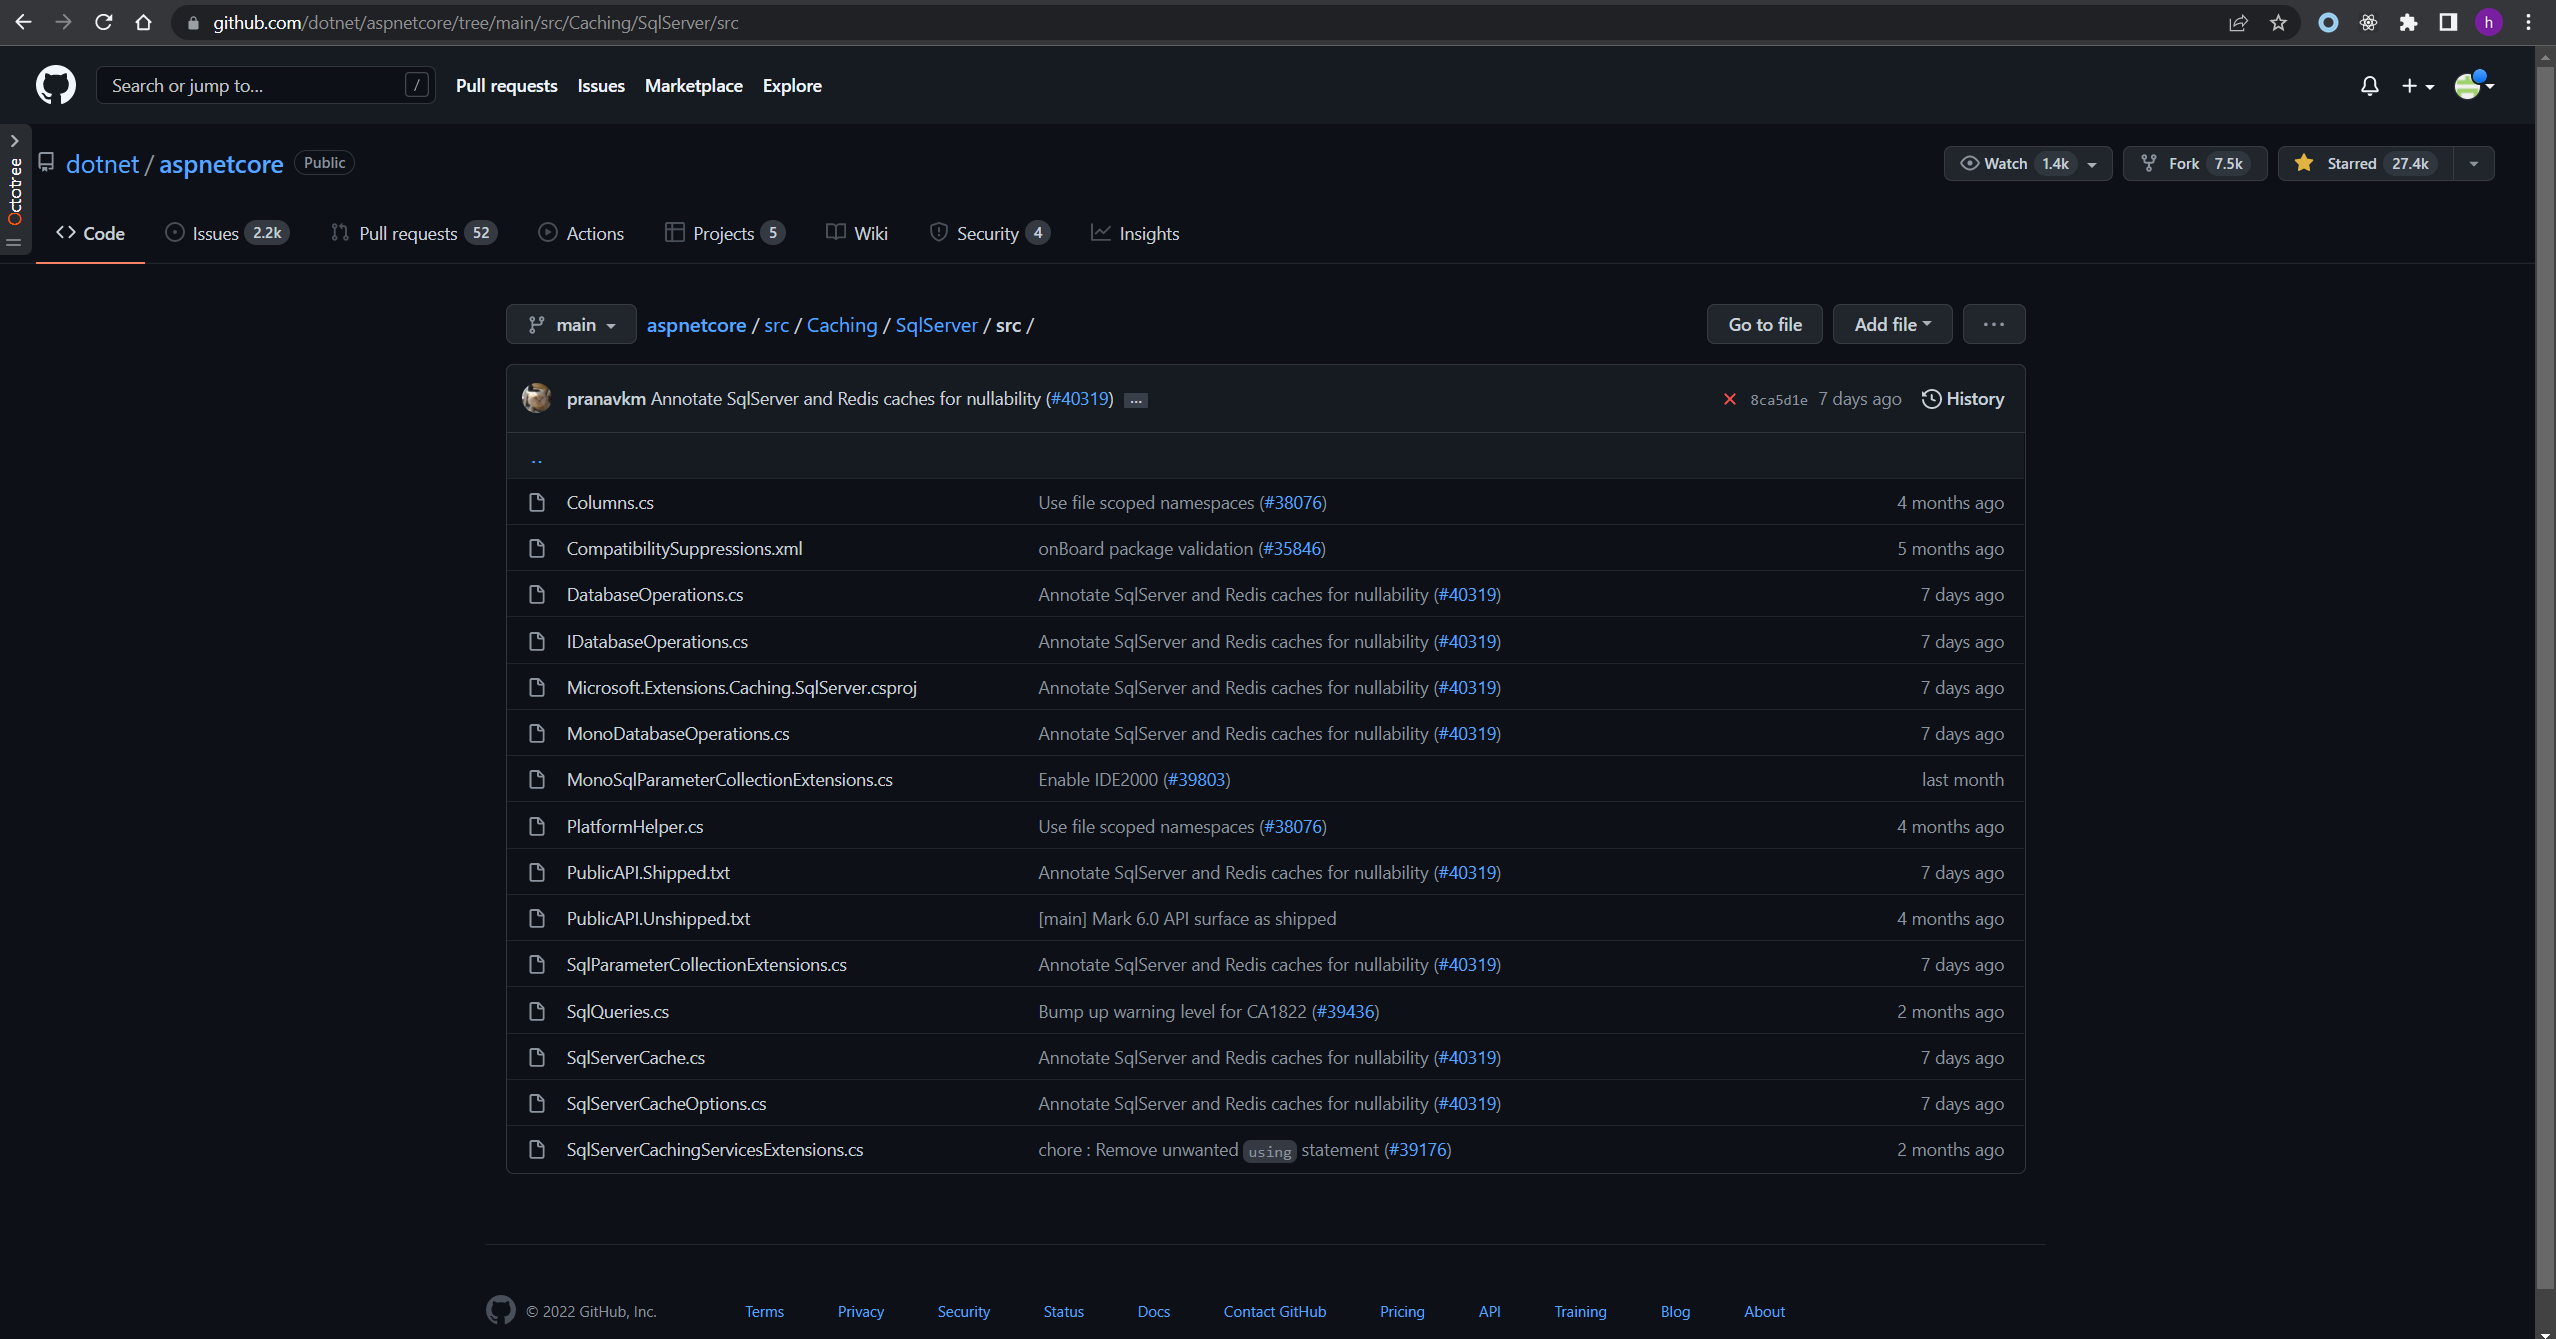Open pranavkm author link
Image resolution: width=2556 pixels, height=1339 pixels.
click(606, 399)
